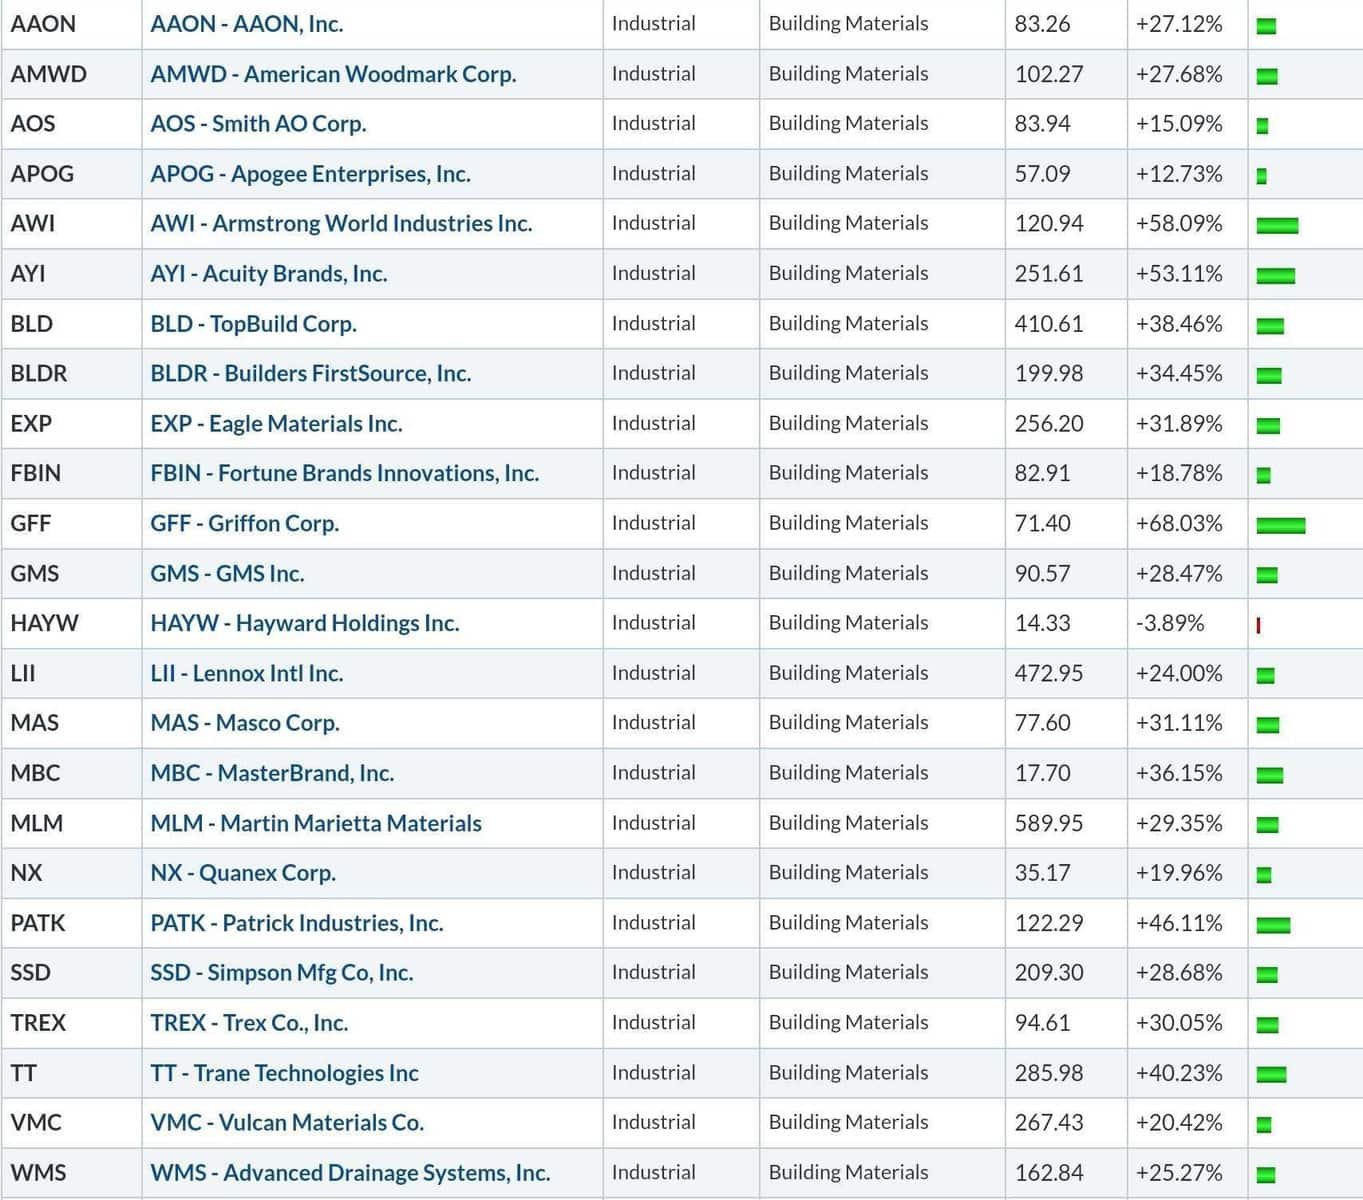Screen dimensions: 1363x1200
Task: Select the AAON ticker symbol cell
Action: tap(72, 24)
